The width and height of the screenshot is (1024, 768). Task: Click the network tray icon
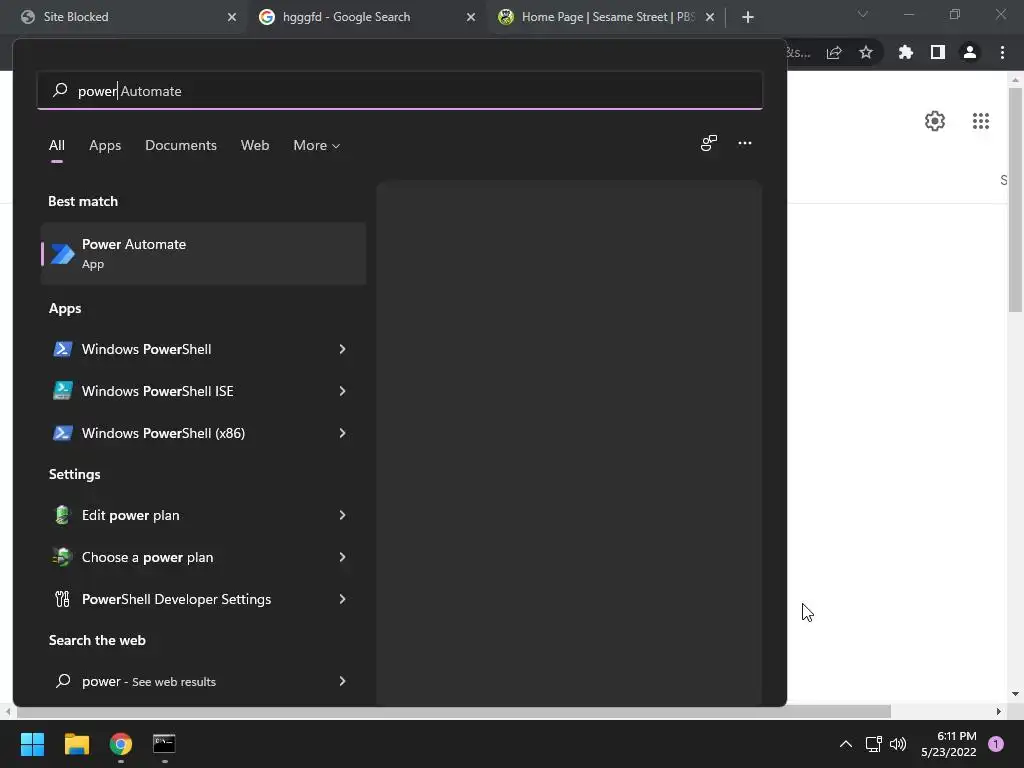tap(873, 744)
